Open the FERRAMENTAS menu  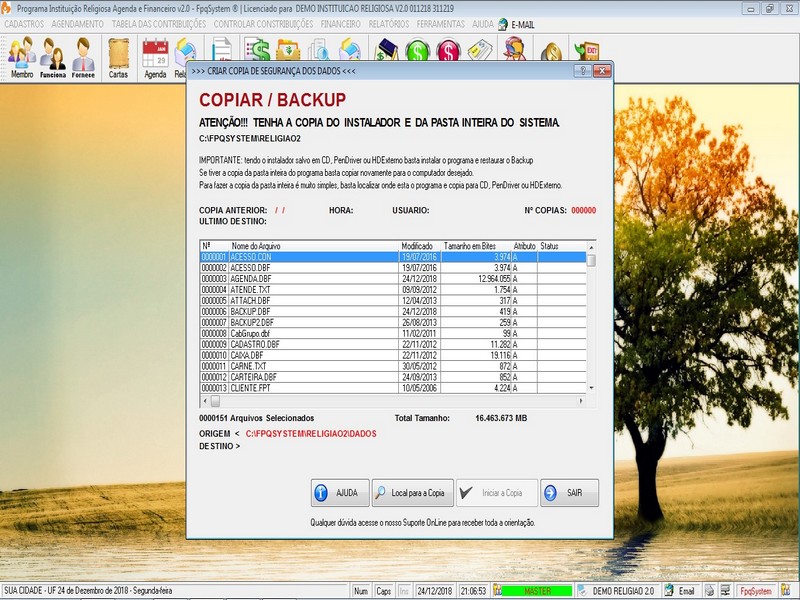441,24
